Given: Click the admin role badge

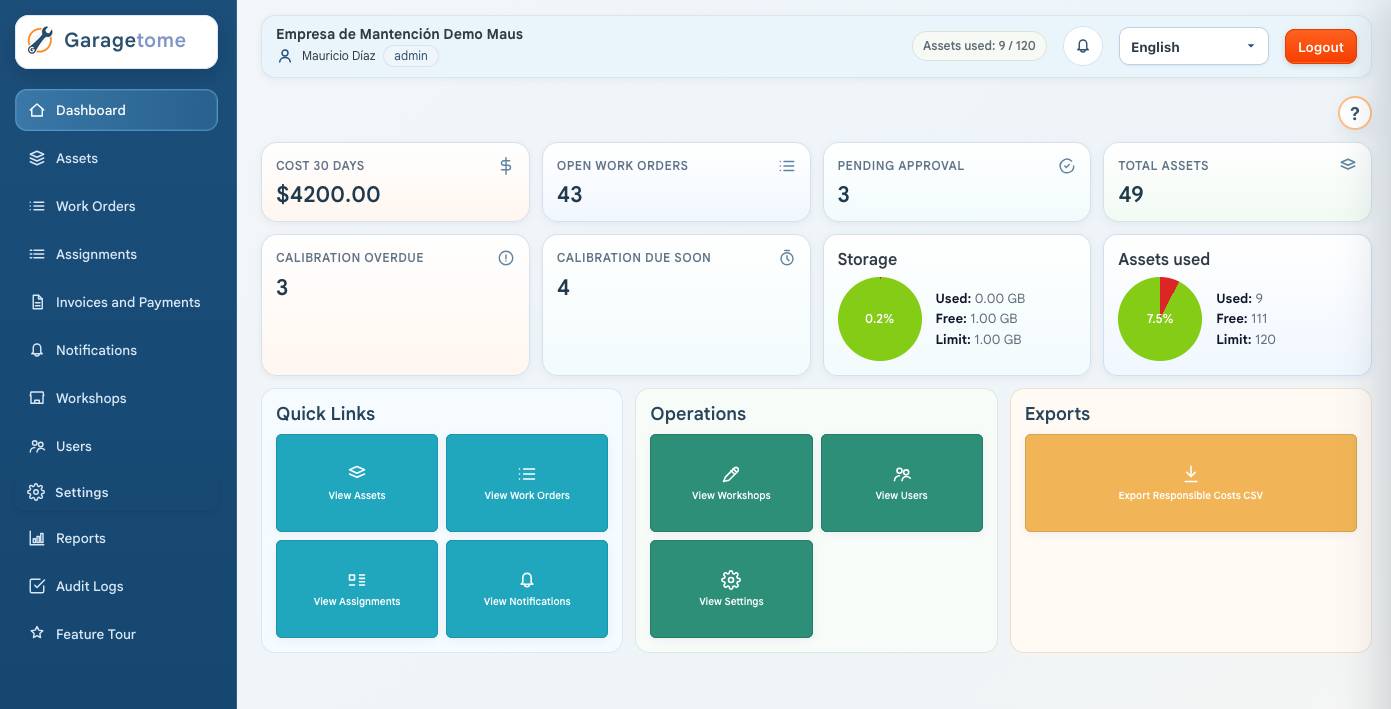Looking at the screenshot, I should click(x=411, y=56).
